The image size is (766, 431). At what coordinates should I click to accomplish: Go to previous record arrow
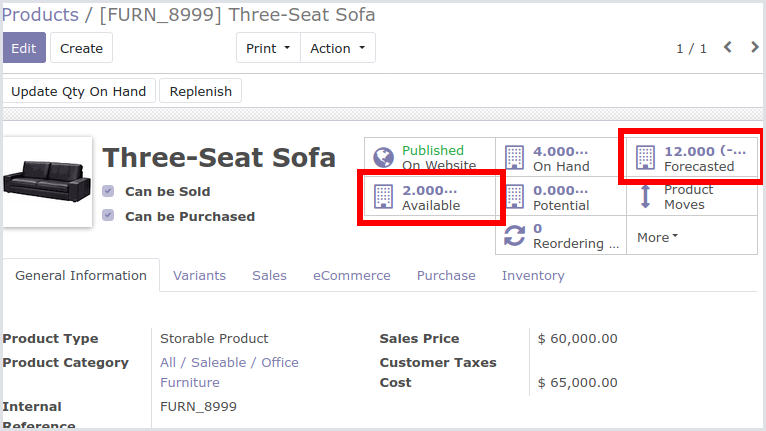pos(728,47)
